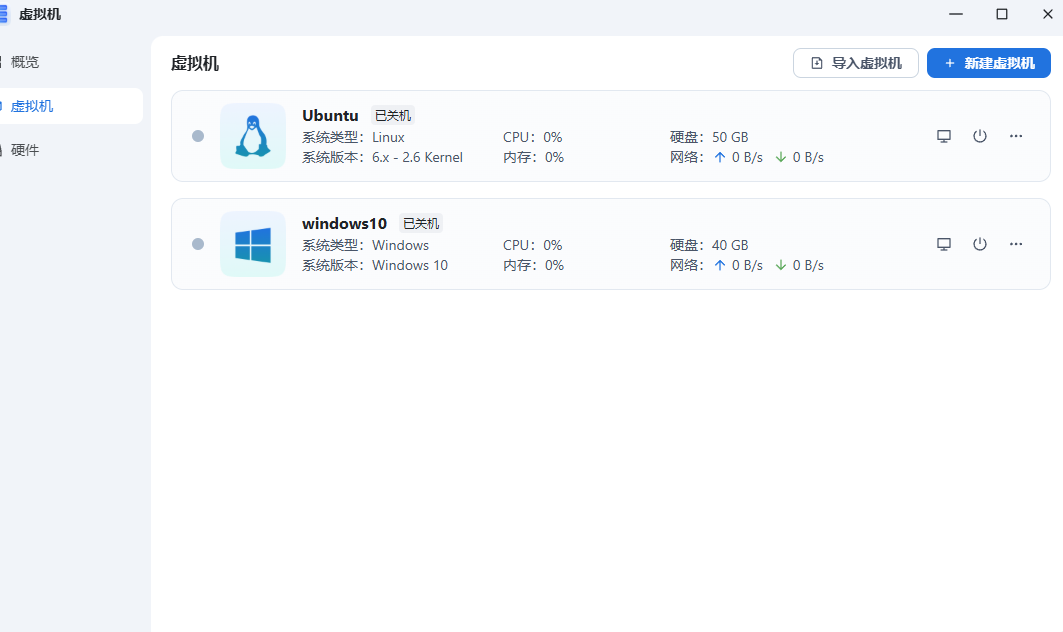
Task: Open the windows10 VM console monitor icon
Action: (944, 244)
